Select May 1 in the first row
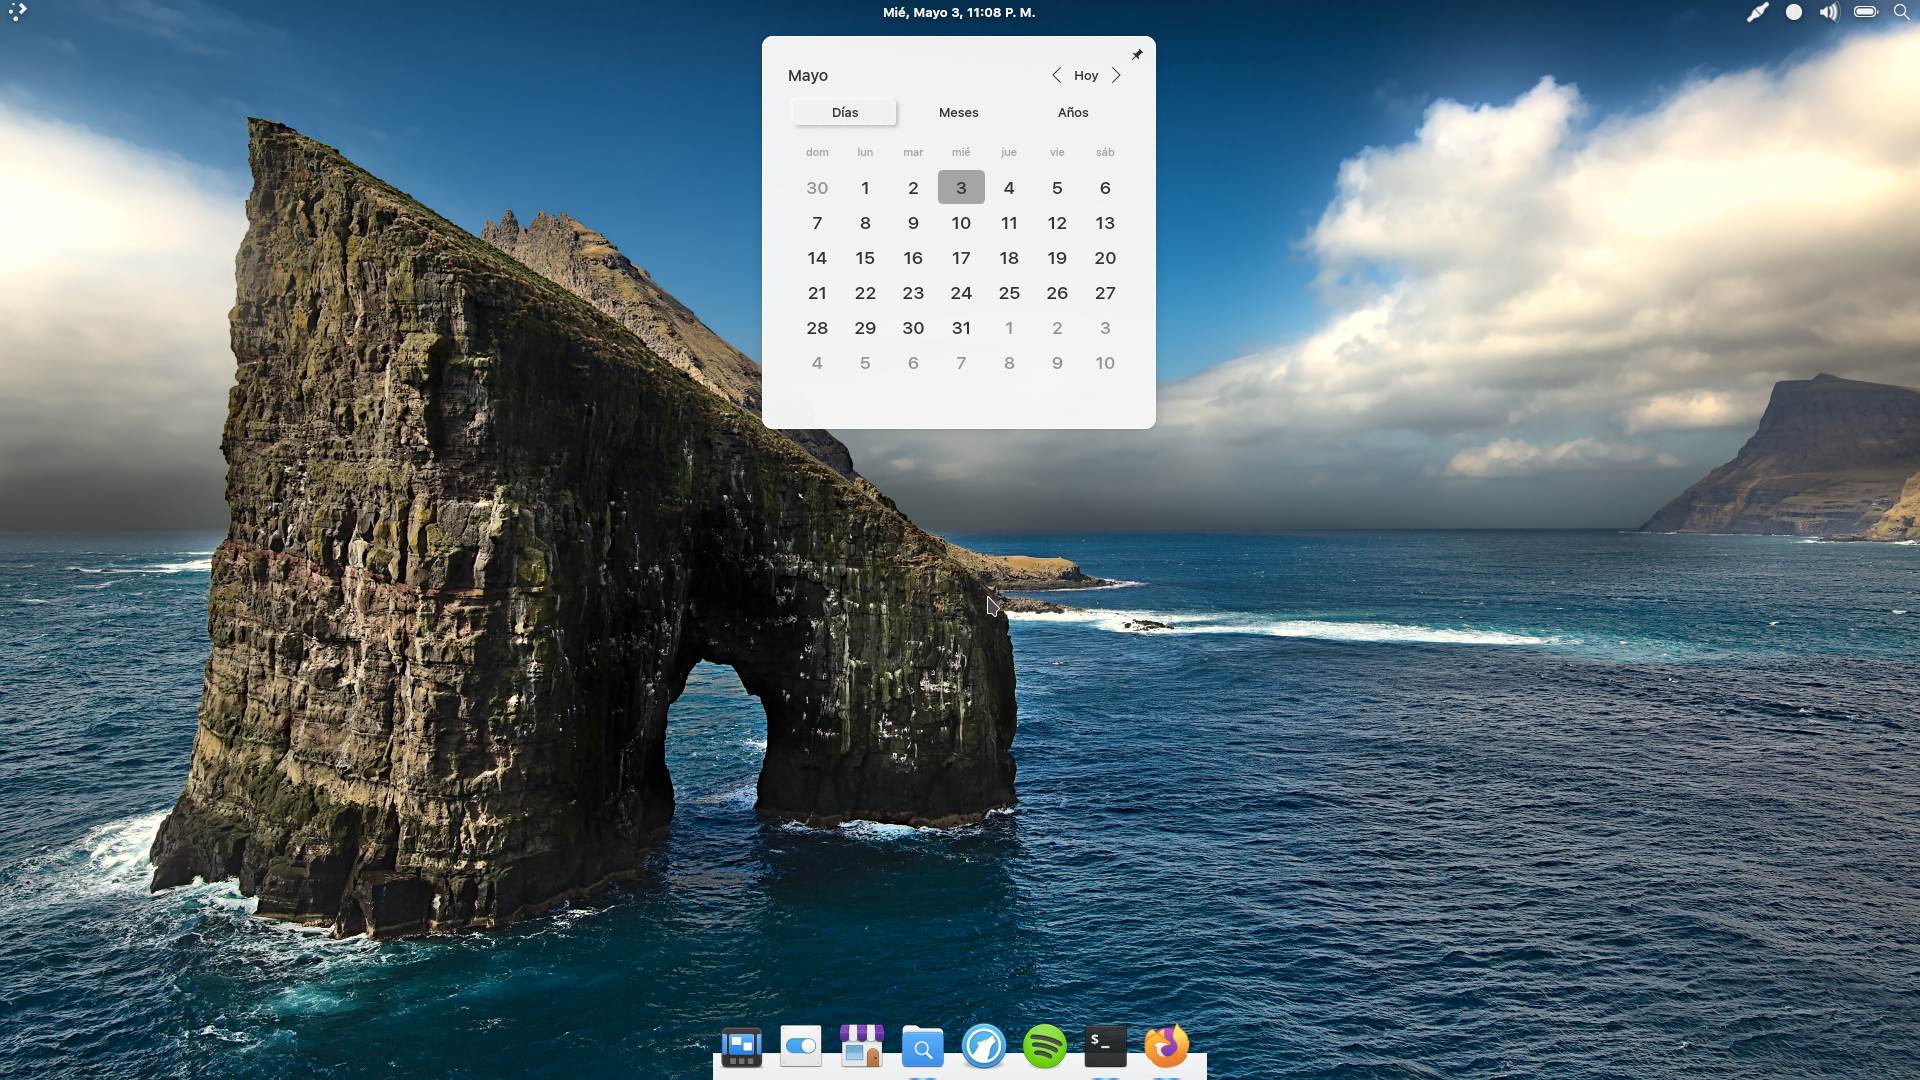Screen dimensions: 1920x1080 coord(865,188)
